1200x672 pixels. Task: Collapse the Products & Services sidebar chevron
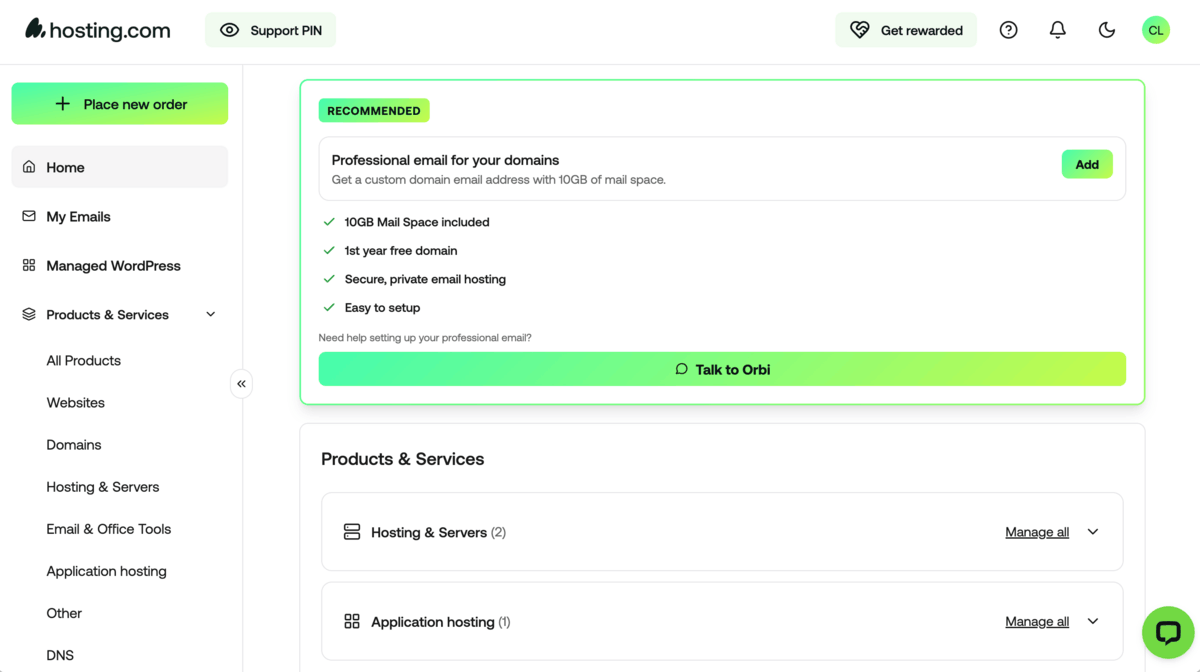(210, 314)
